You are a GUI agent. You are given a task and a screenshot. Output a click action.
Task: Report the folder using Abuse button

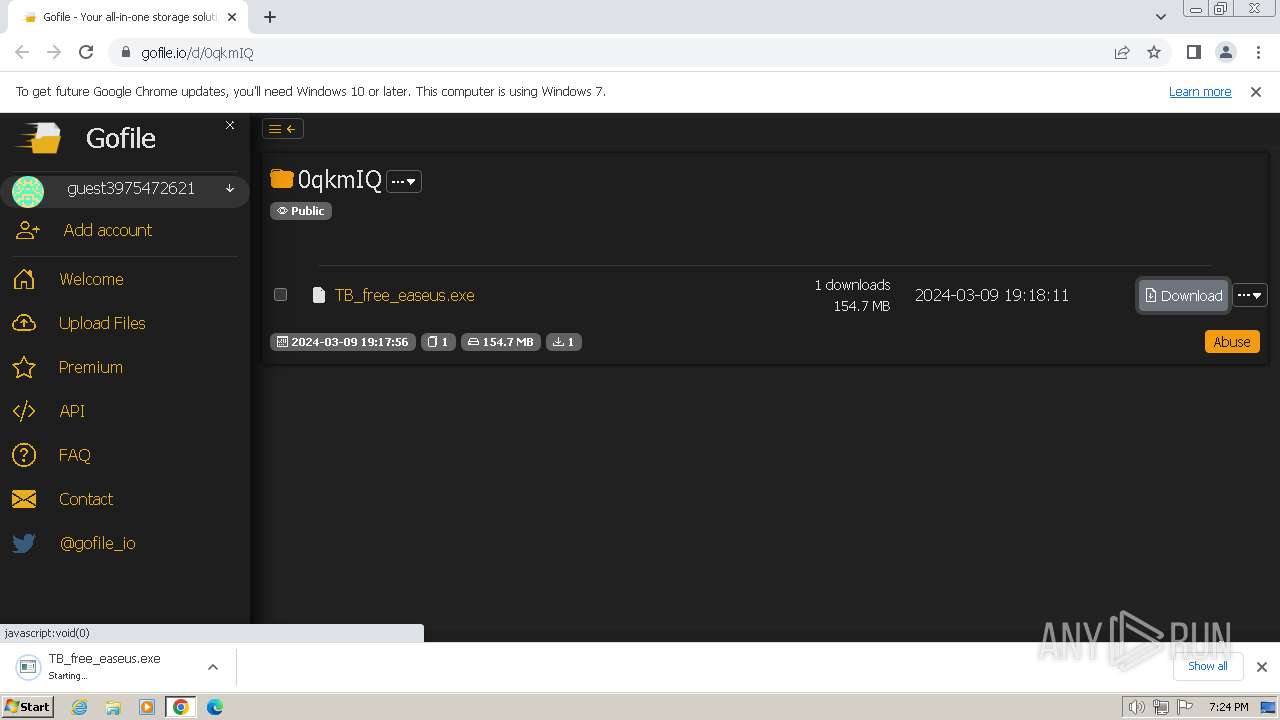click(x=1232, y=342)
